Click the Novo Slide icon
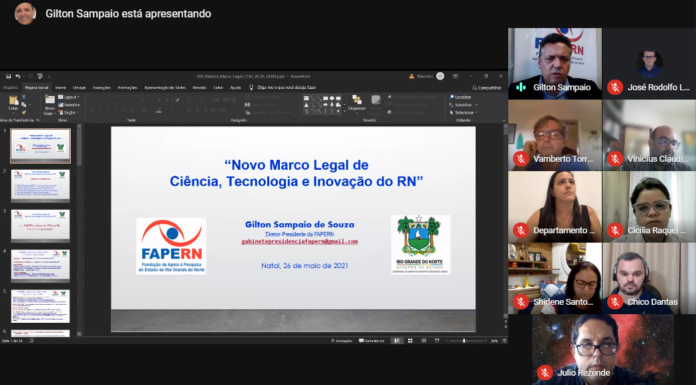Image resolution: width=696 pixels, height=385 pixels. (x=49, y=105)
